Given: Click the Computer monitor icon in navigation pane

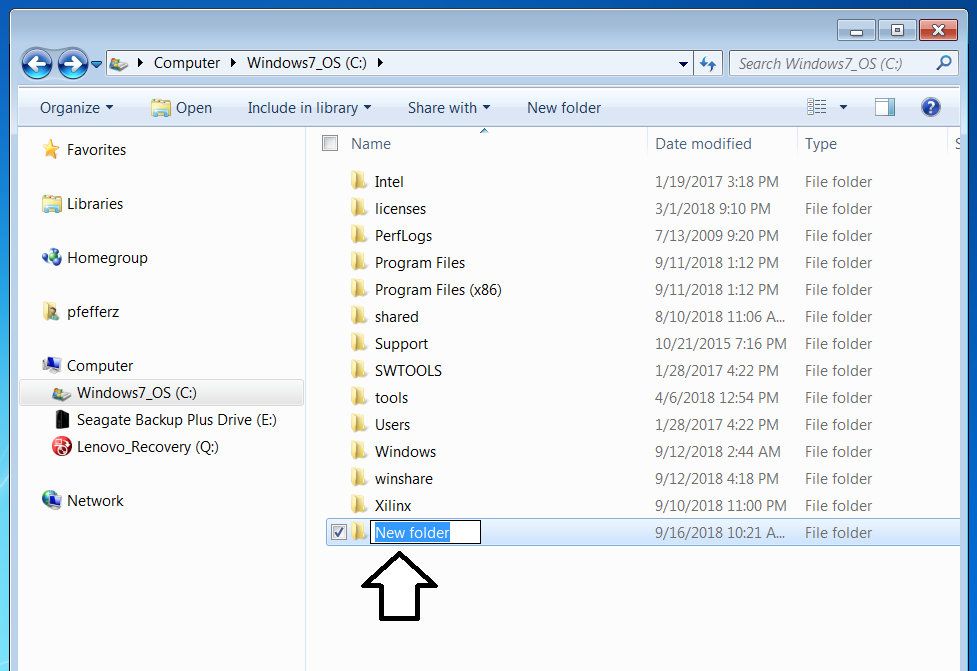Looking at the screenshot, I should point(51,364).
